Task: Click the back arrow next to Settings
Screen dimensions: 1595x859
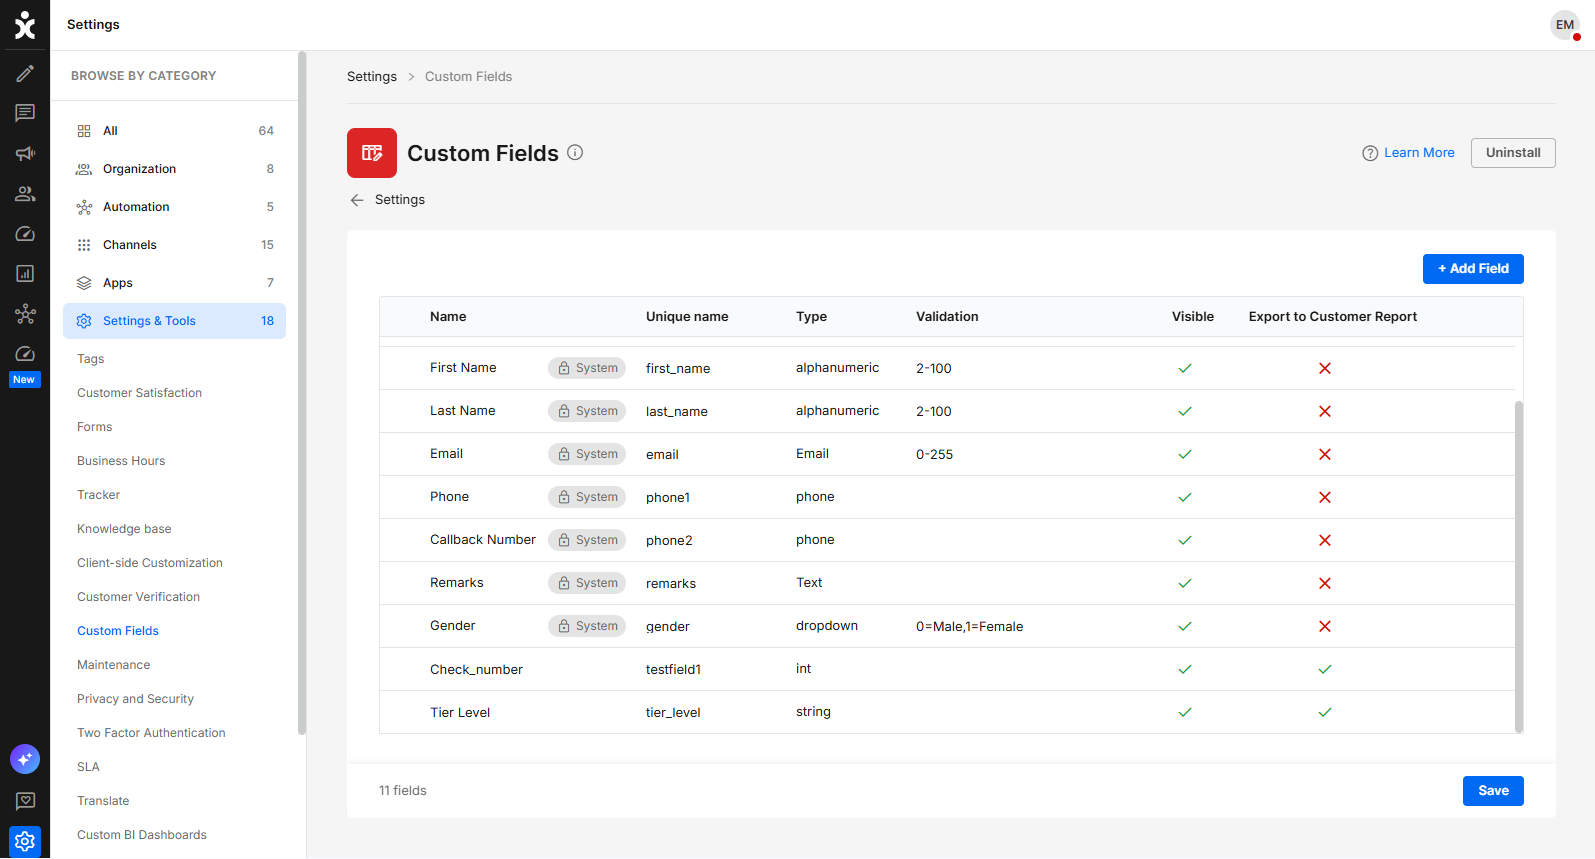Action: pyautogui.click(x=357, y=200)
